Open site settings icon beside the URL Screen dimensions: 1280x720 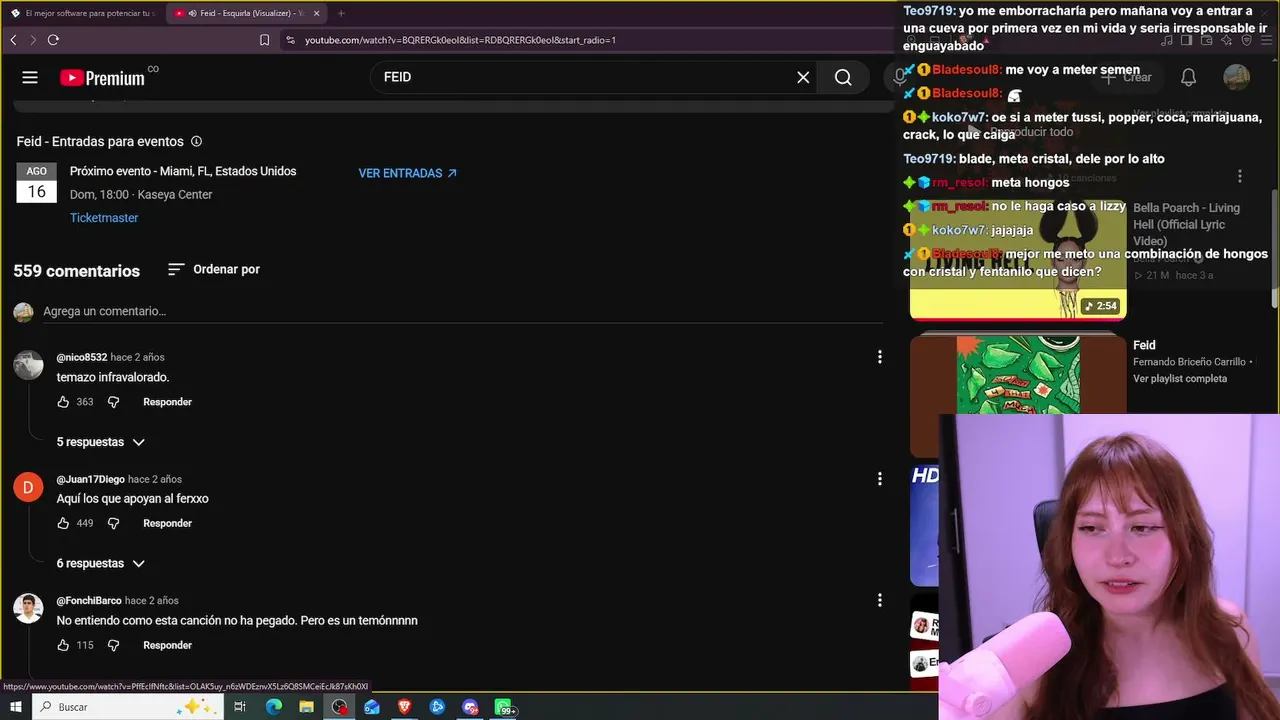pyautogui.click(x=290, y=40)
